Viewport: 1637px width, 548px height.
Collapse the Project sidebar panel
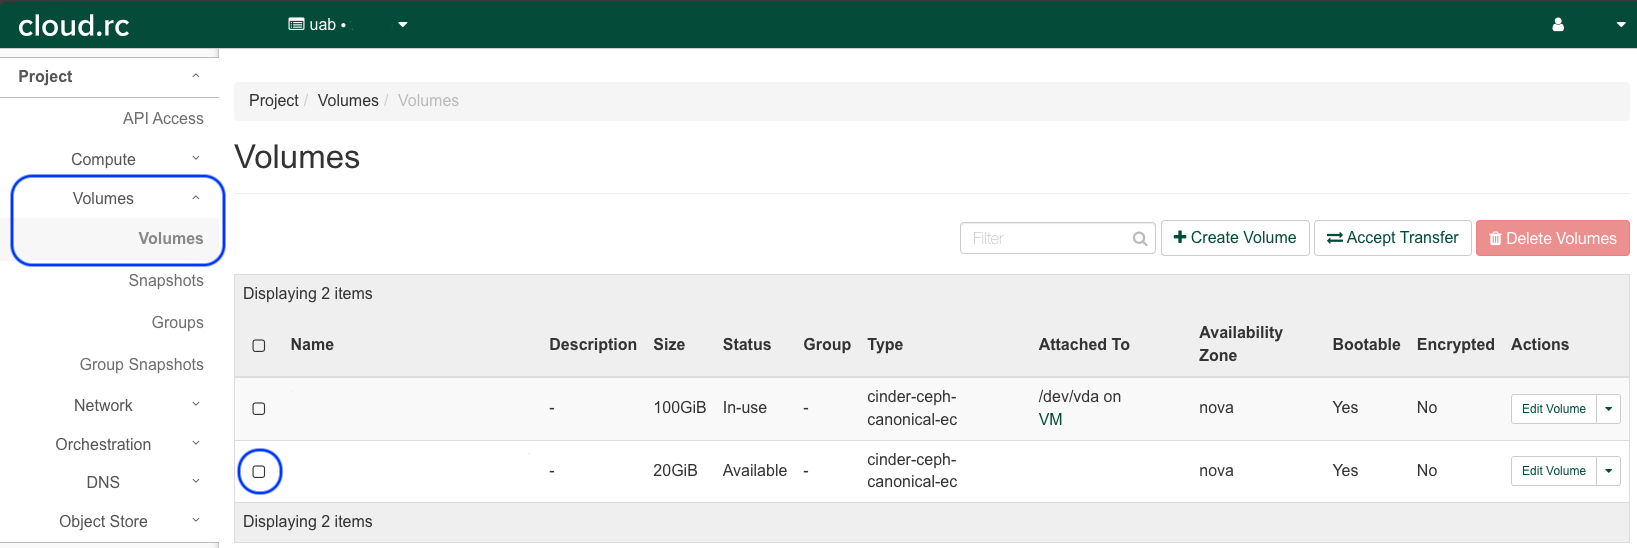(x=110, y=77)
